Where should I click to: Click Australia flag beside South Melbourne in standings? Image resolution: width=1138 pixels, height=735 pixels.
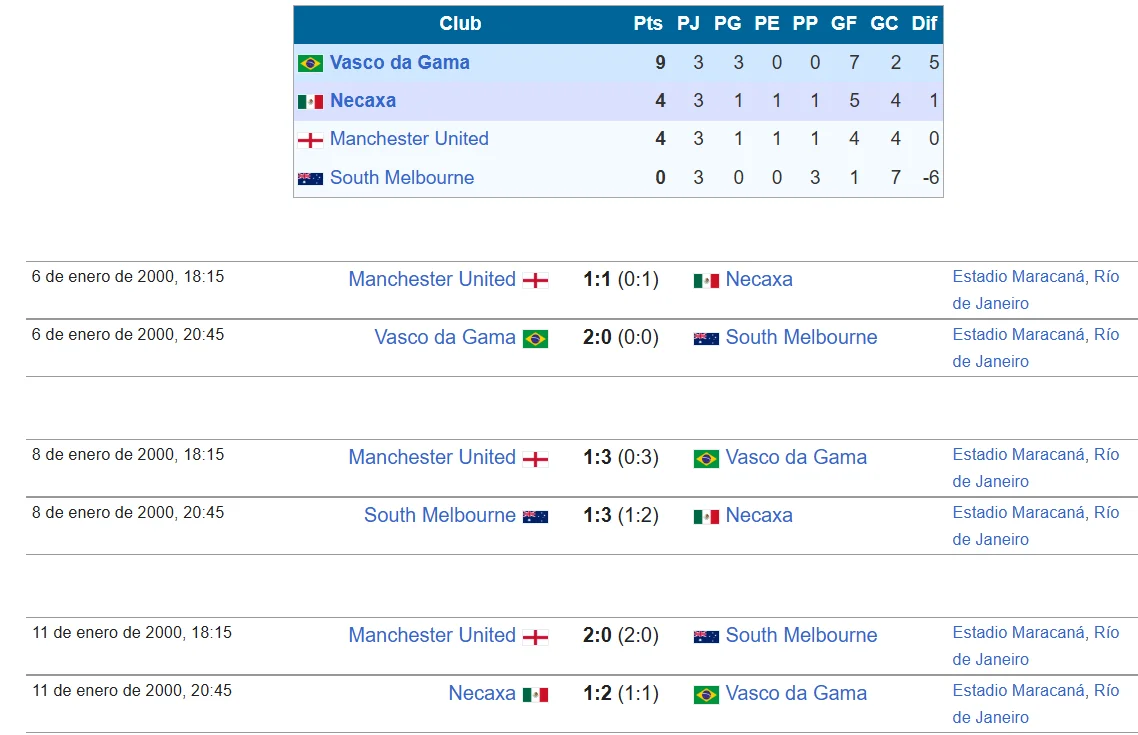click(310, 178)
